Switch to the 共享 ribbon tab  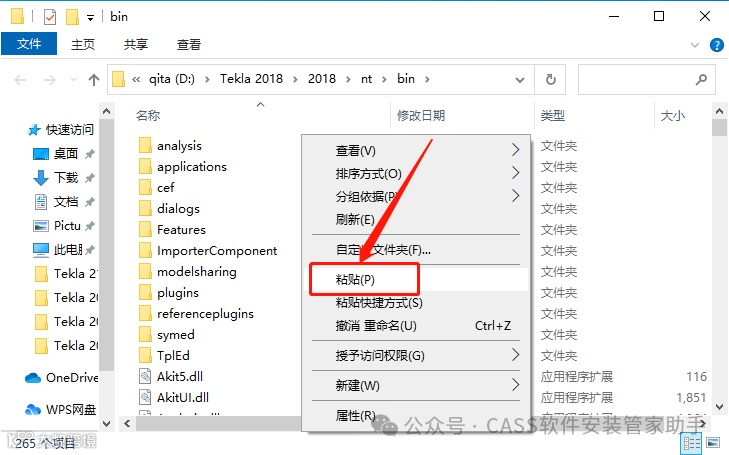(x=136, y=44)
